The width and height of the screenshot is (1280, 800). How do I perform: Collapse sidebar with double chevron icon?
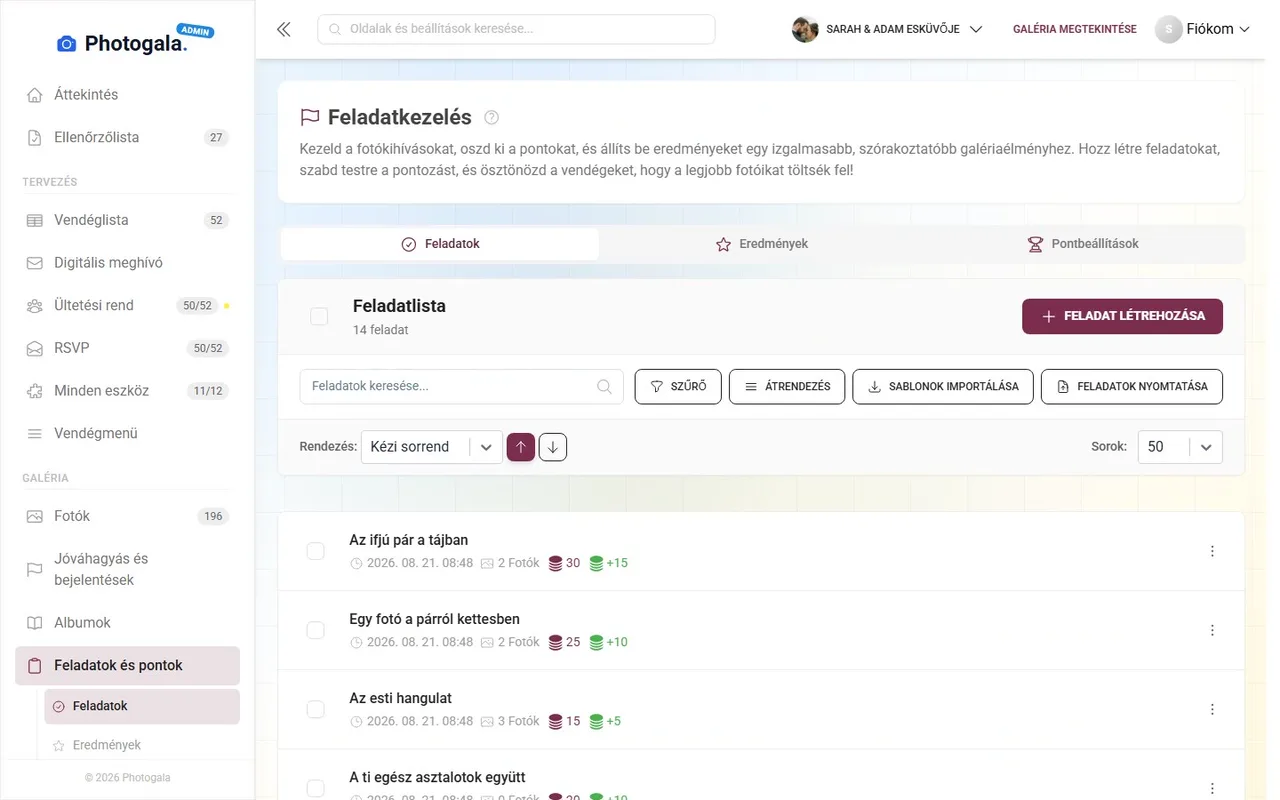[x=284, y=29]
